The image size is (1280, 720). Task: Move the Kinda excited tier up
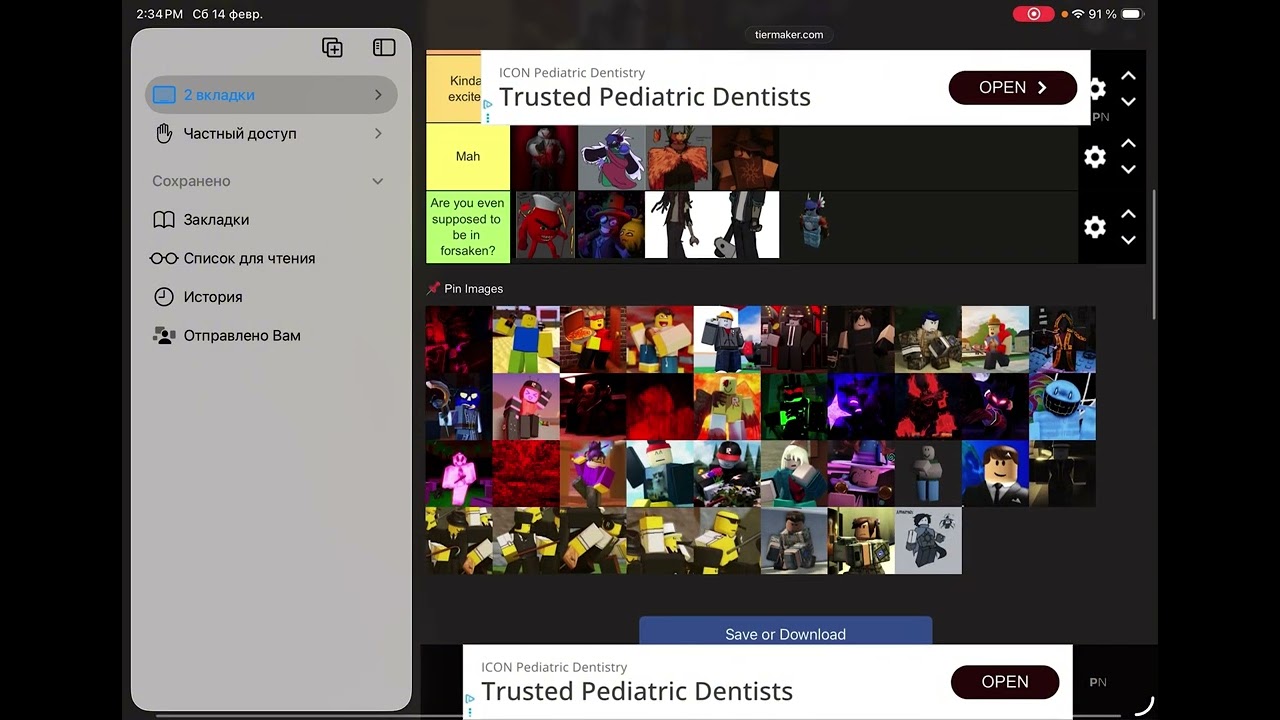(x=1128, y=76)
